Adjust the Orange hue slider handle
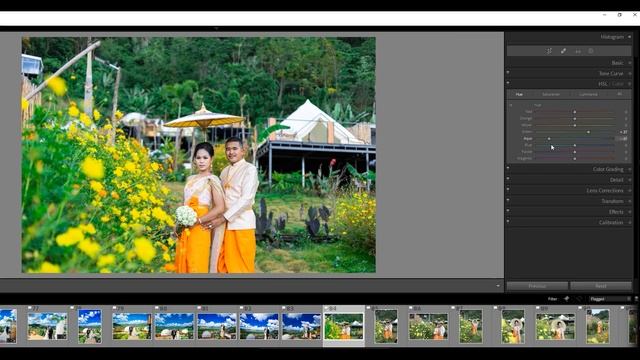This screenshot has width=640, height=360. coord(575,118)
